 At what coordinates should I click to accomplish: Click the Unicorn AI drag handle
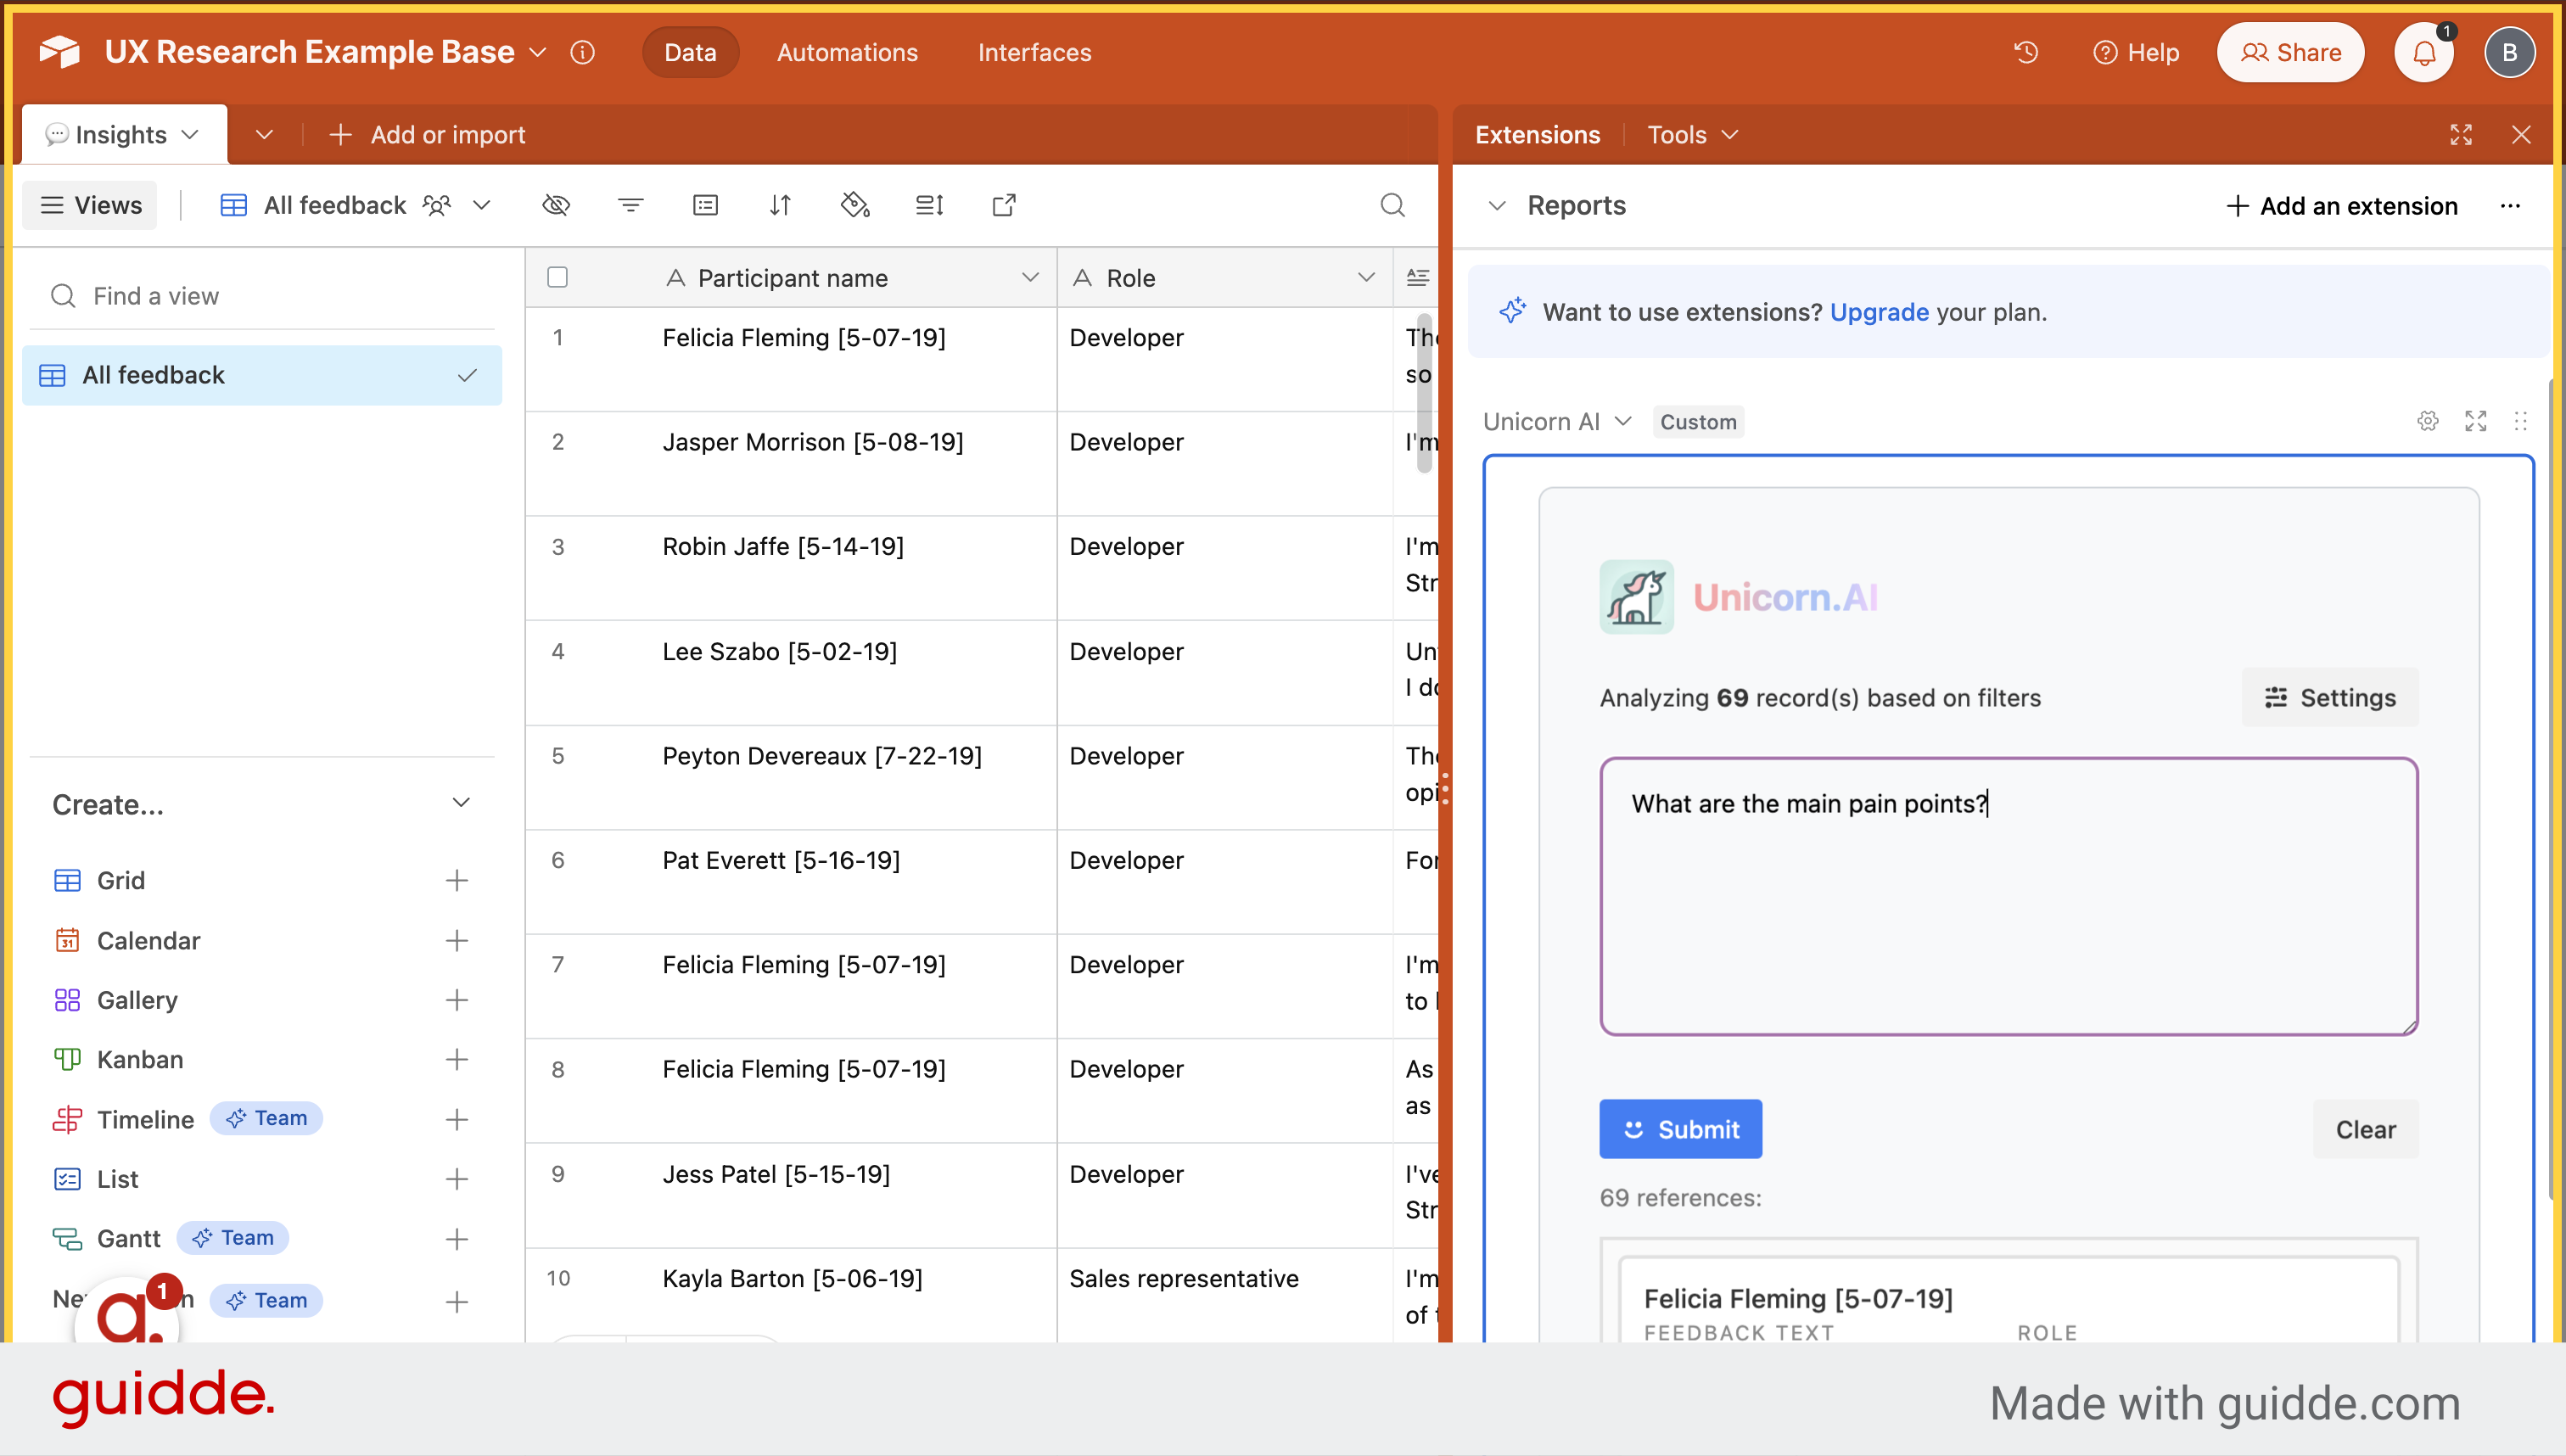[2520, 421]
